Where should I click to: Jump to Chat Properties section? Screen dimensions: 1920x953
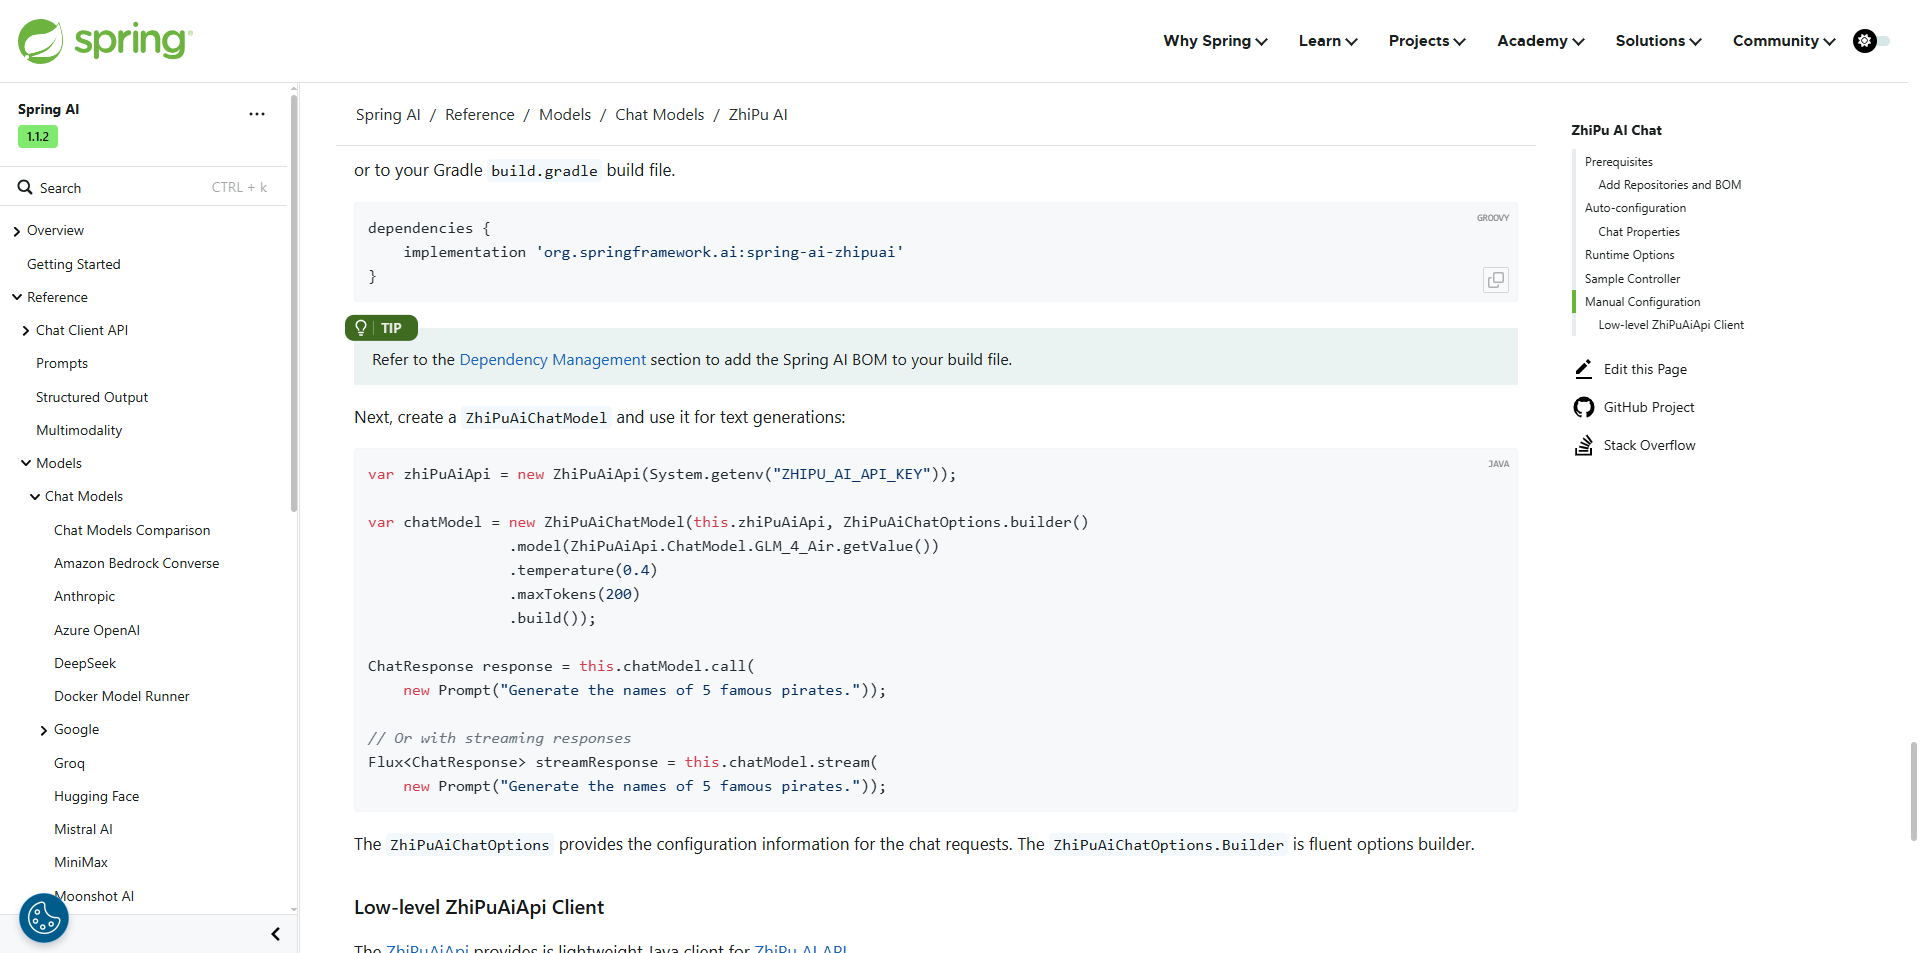click(x=1639, y=232)
